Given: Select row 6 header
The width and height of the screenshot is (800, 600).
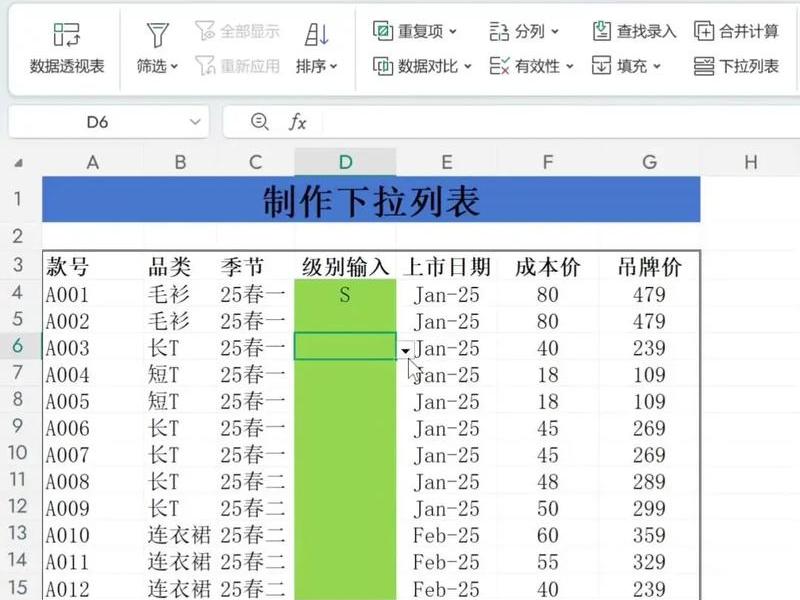Looking at the screenshot, I should (18, 346).
